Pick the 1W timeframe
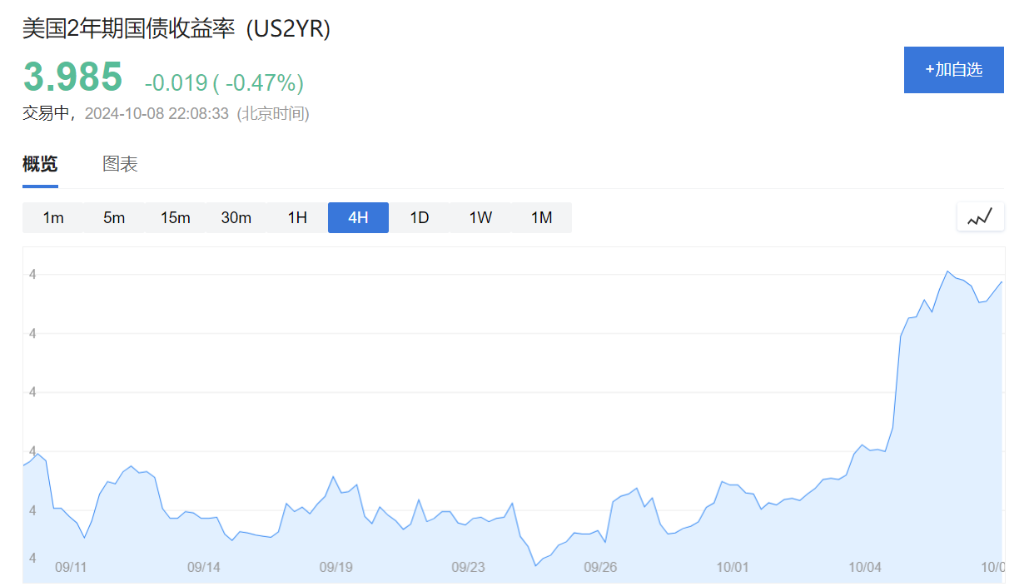 (x=480, y=218)
